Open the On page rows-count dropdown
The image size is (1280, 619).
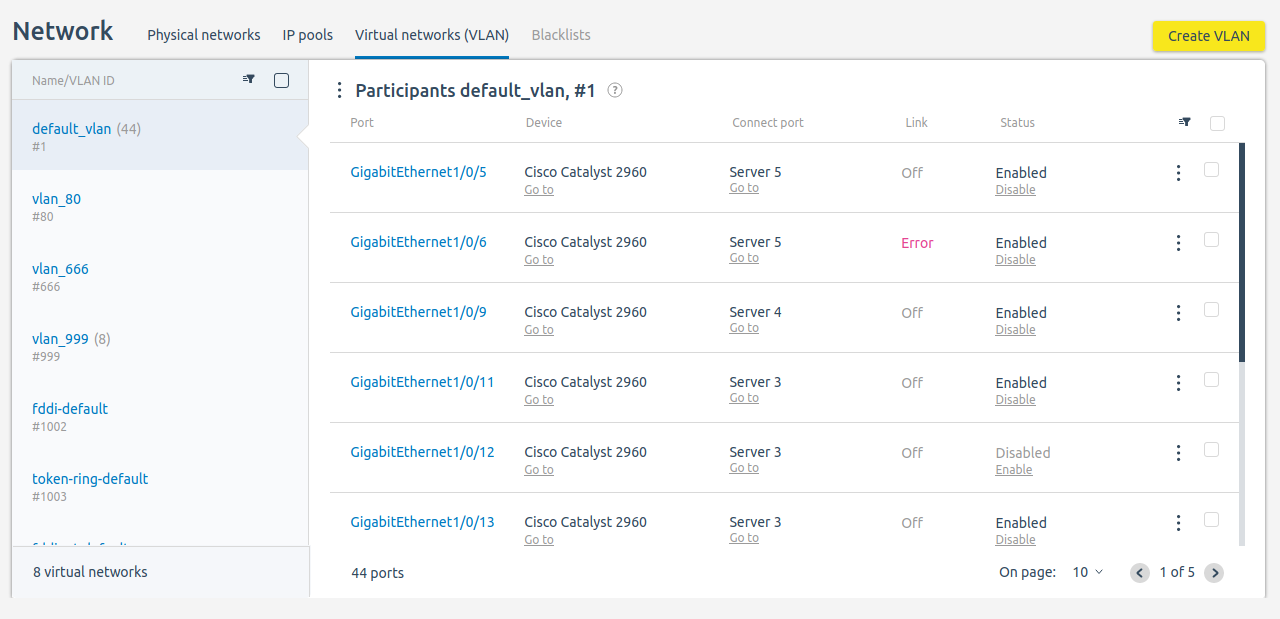(1088, 573)
